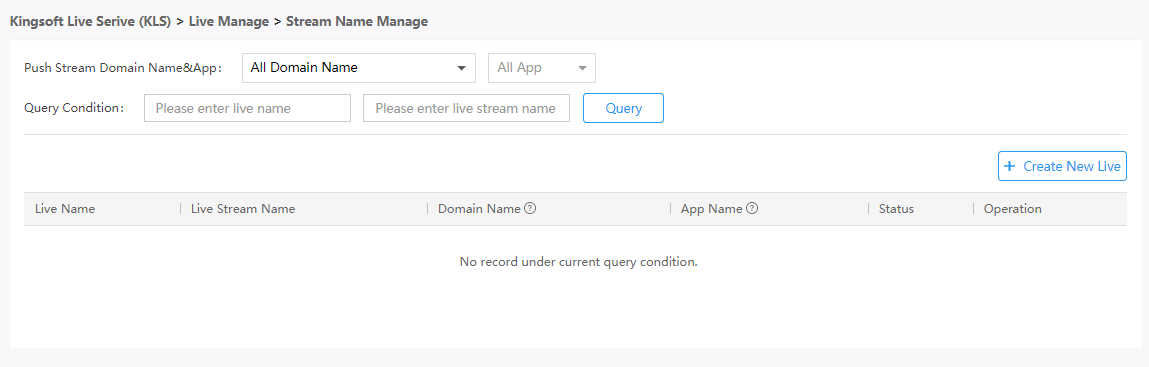Click the App Name help icon
The height and width of the screenshot is (367, 1149).
click(752, 208)
